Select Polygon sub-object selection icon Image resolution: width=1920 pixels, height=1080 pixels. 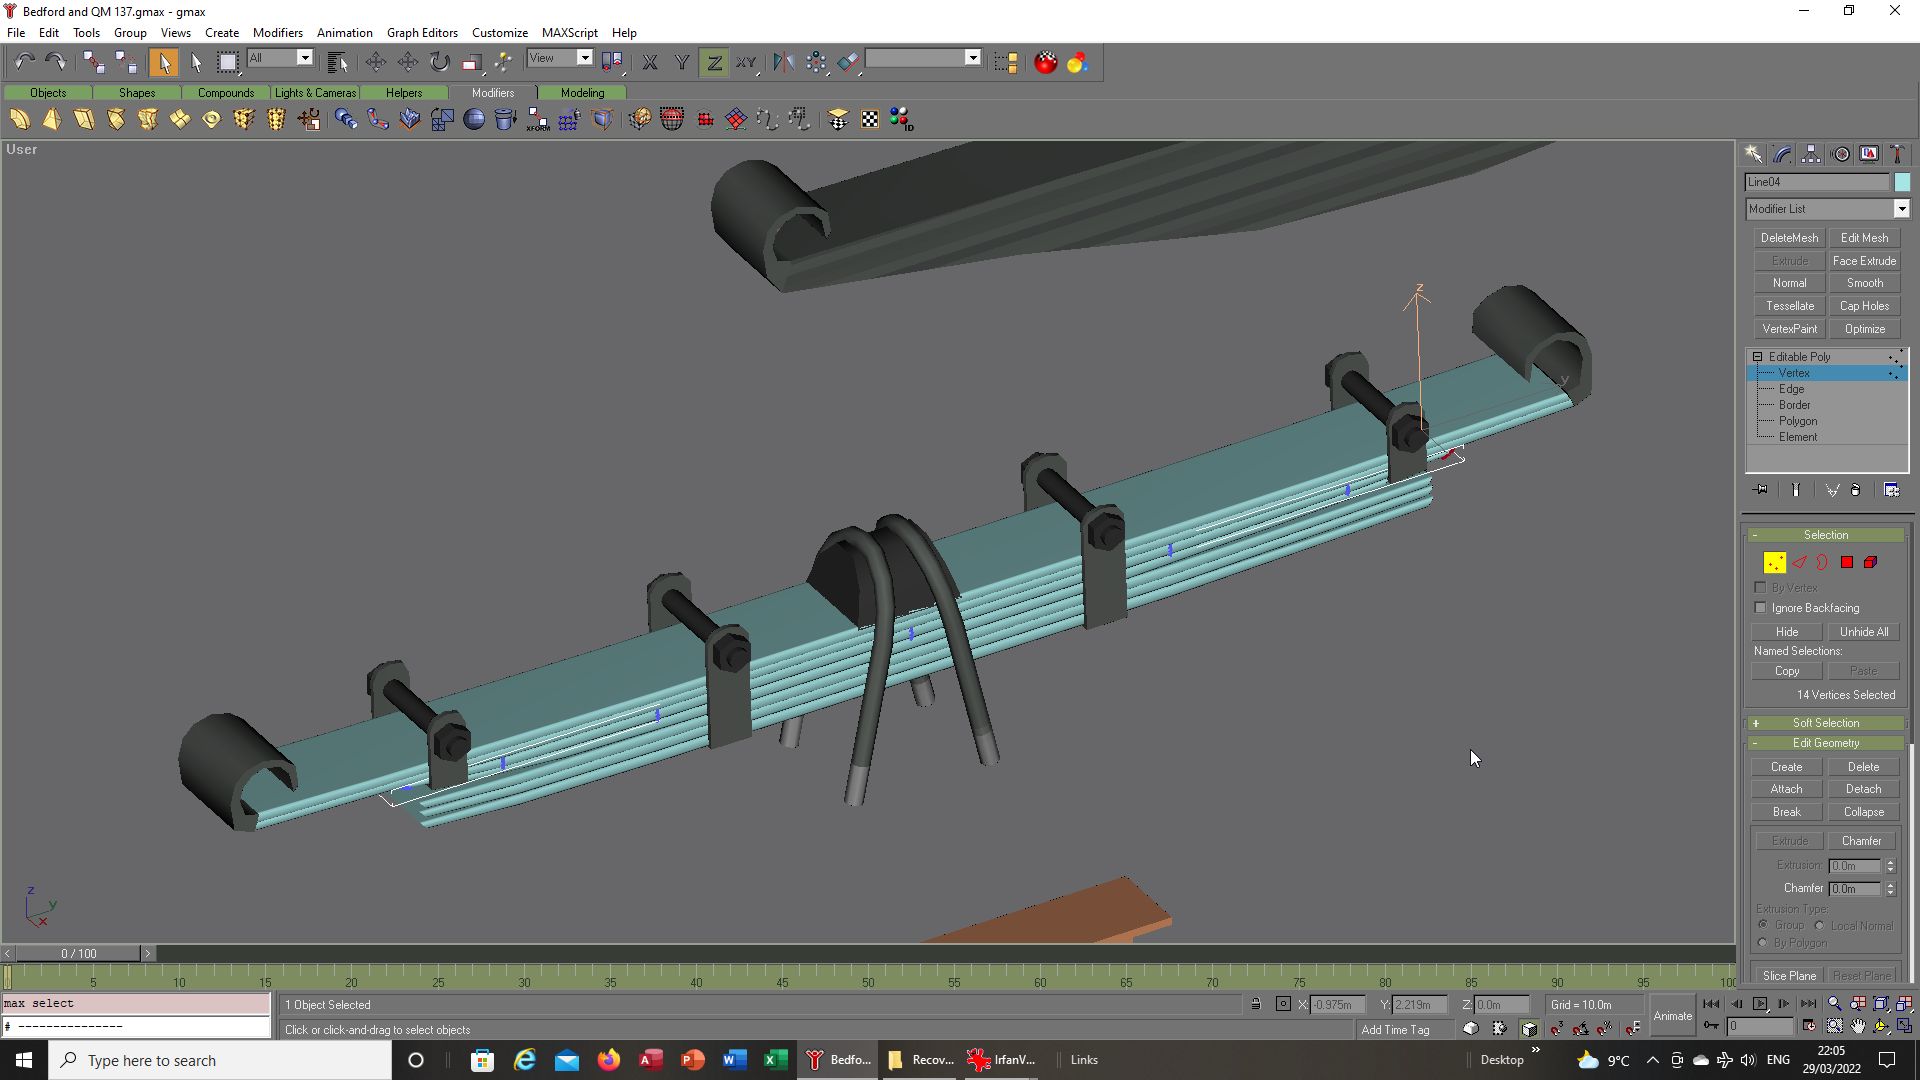[x=1847, y=563]
